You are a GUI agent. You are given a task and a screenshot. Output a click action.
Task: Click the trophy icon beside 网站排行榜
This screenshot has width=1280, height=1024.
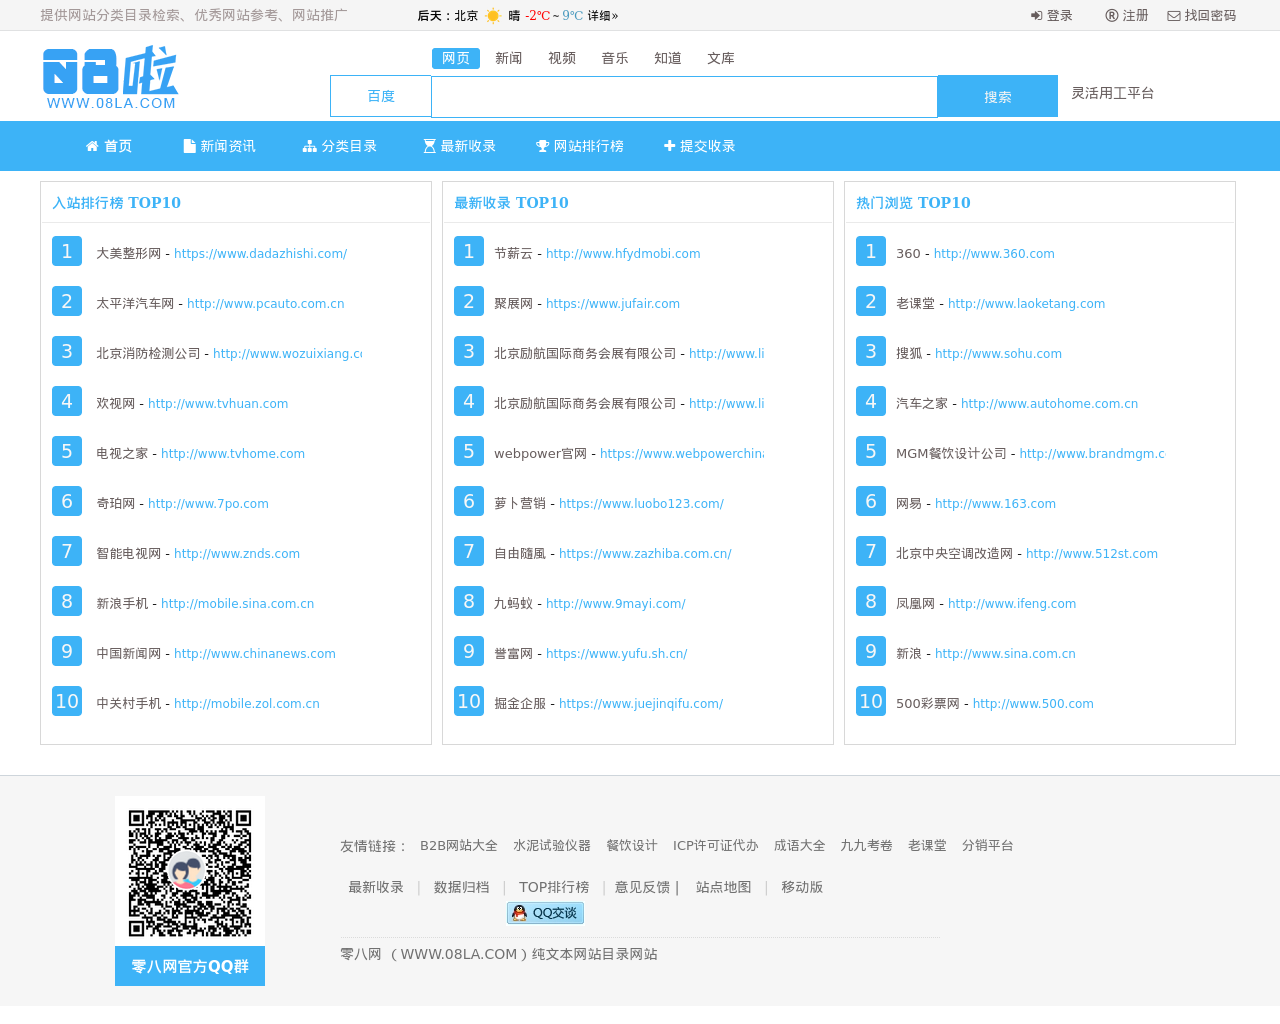click(x=543, y=146)
